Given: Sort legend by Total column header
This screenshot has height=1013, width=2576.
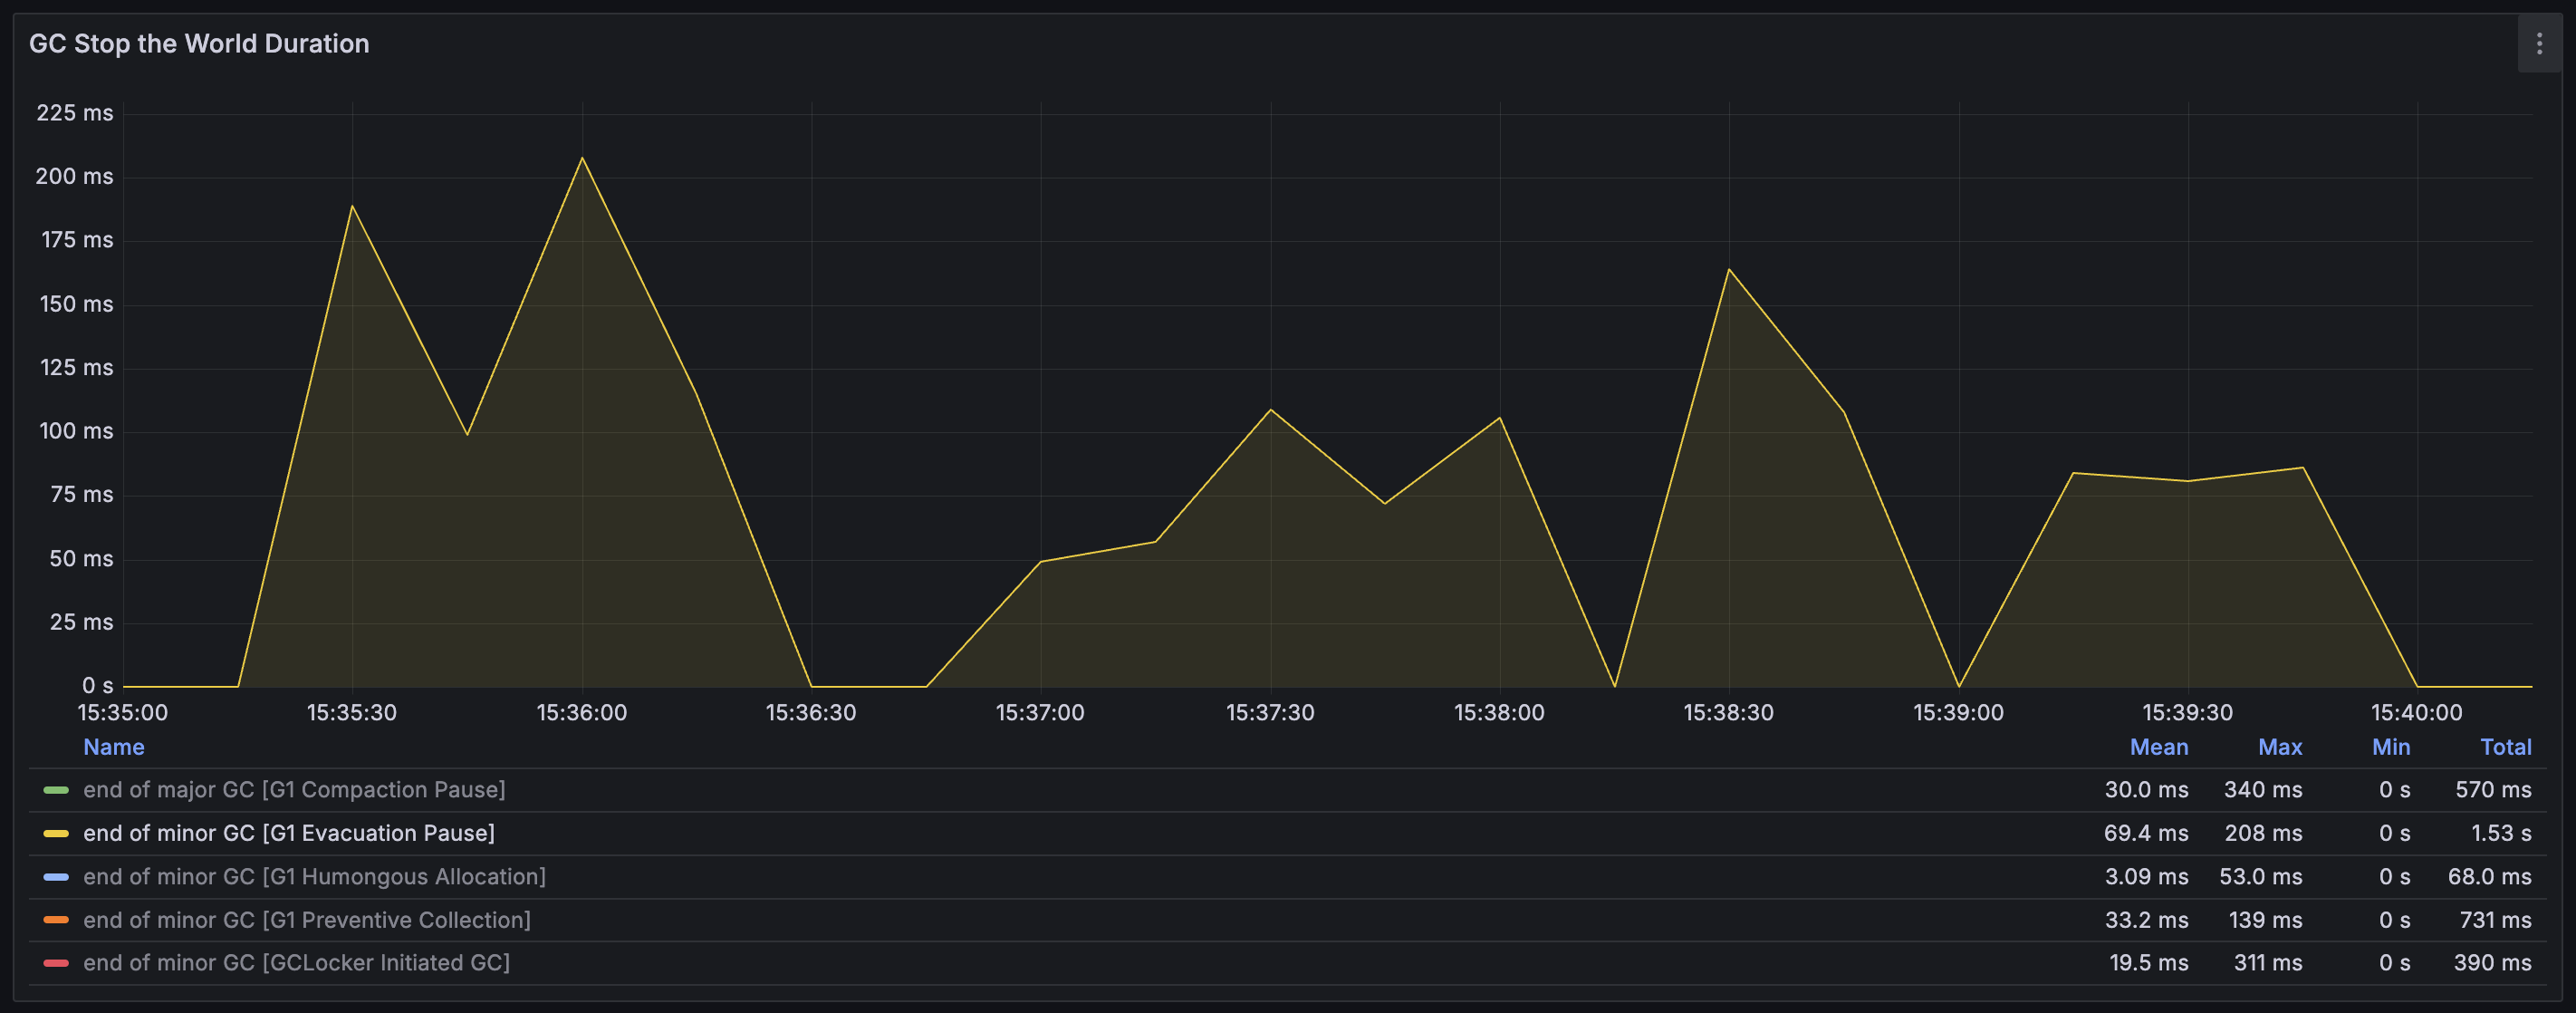Looking at the screenshot, I should pos(2506,747).
